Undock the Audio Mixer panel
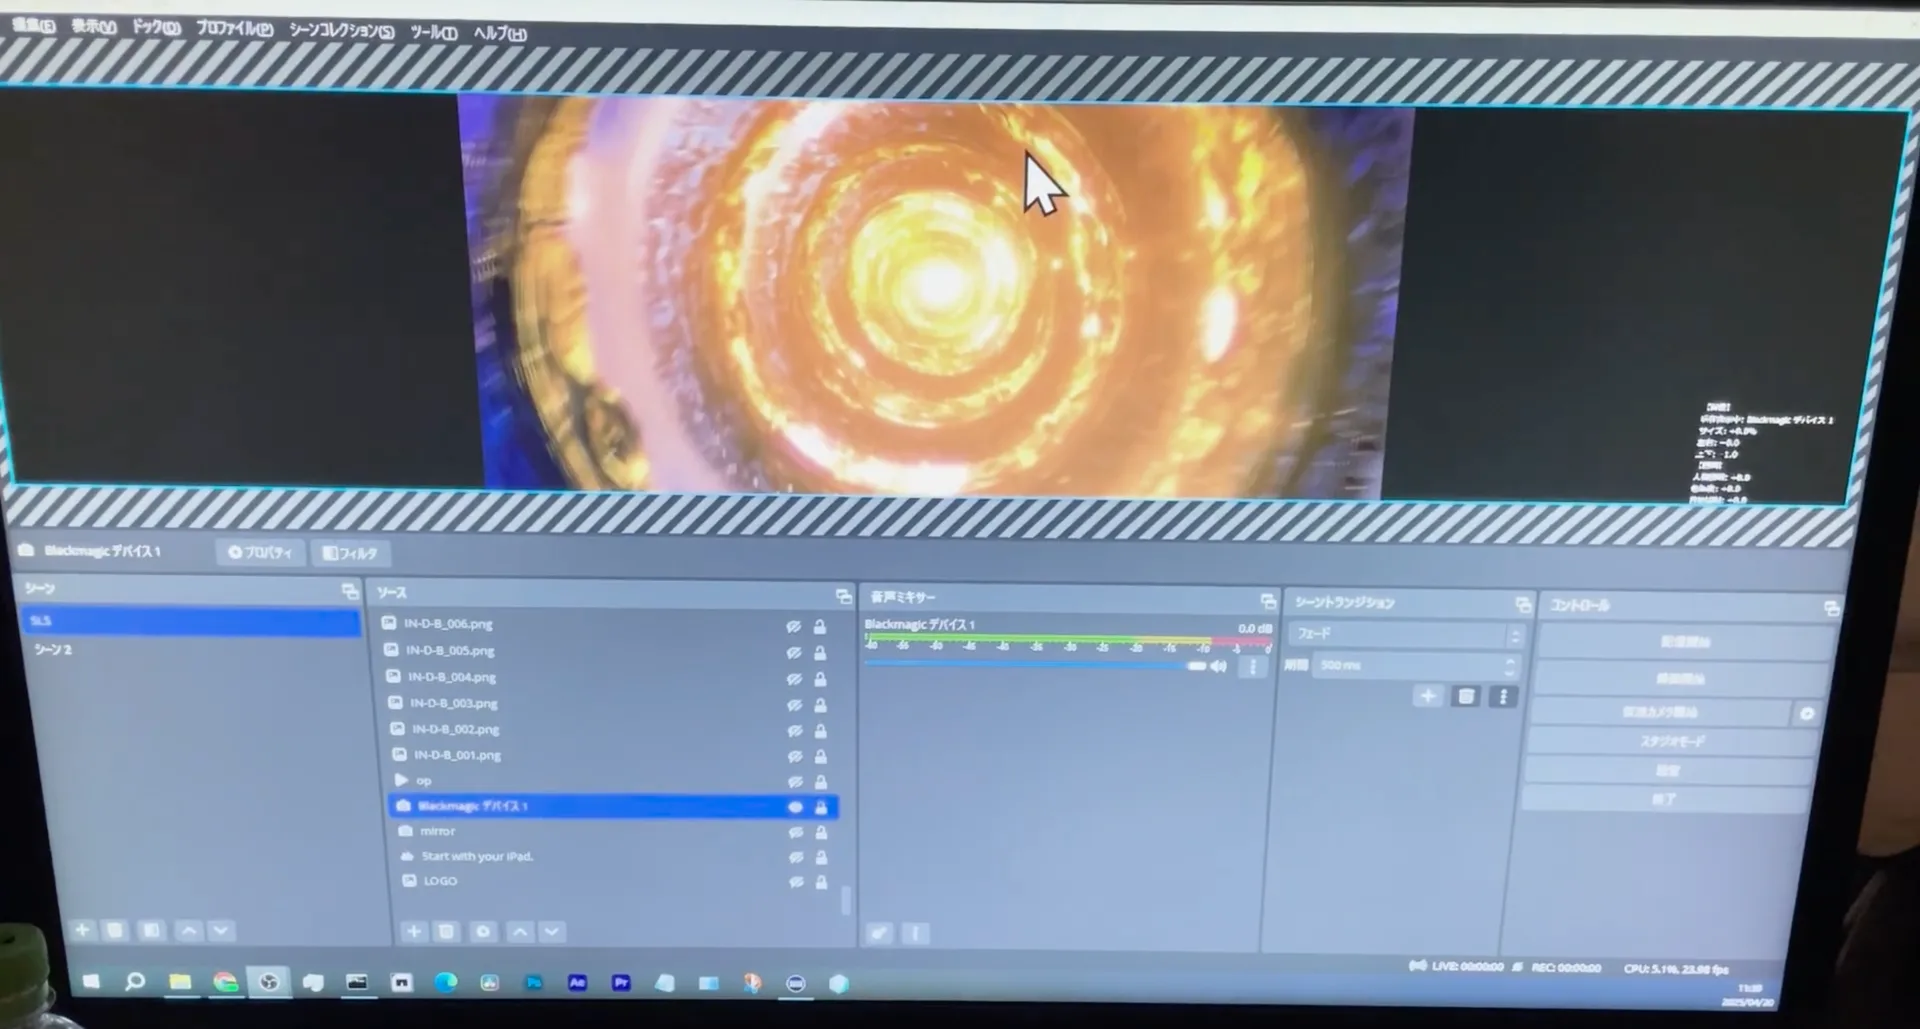This screenshot has width=1920, height=1029. (x=1268, y=601)
